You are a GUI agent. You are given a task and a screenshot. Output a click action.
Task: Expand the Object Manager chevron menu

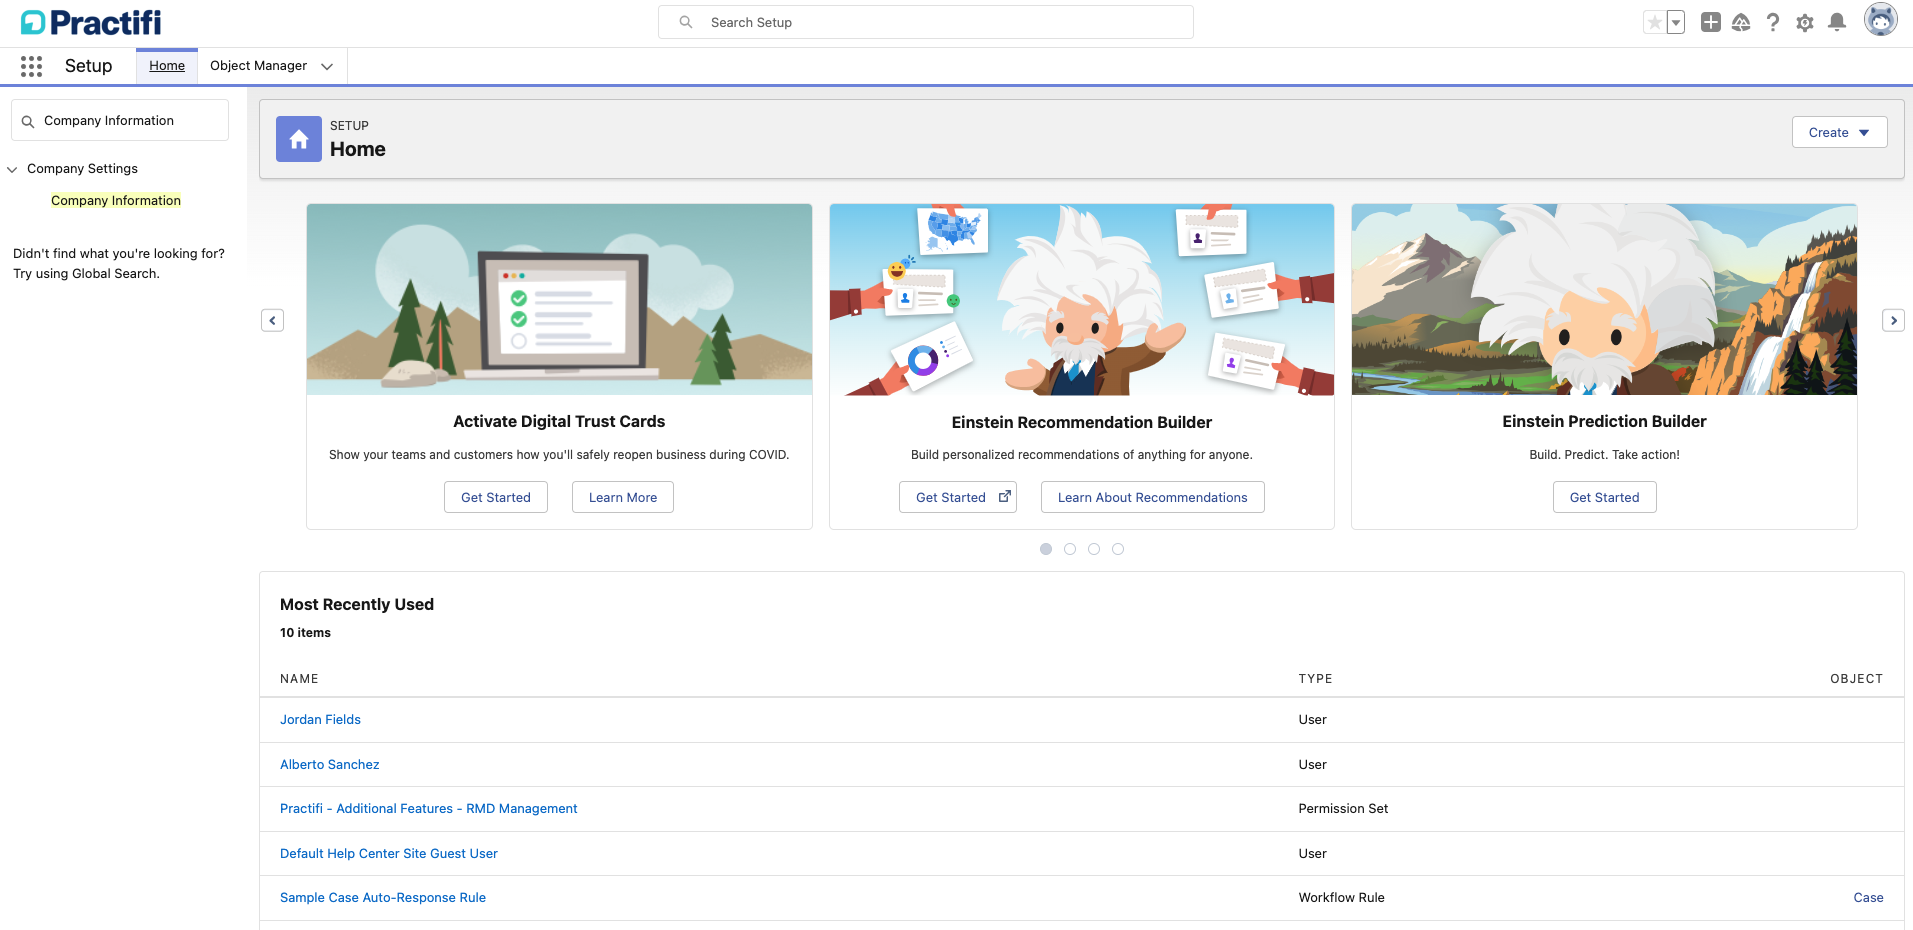coord(327,67)
